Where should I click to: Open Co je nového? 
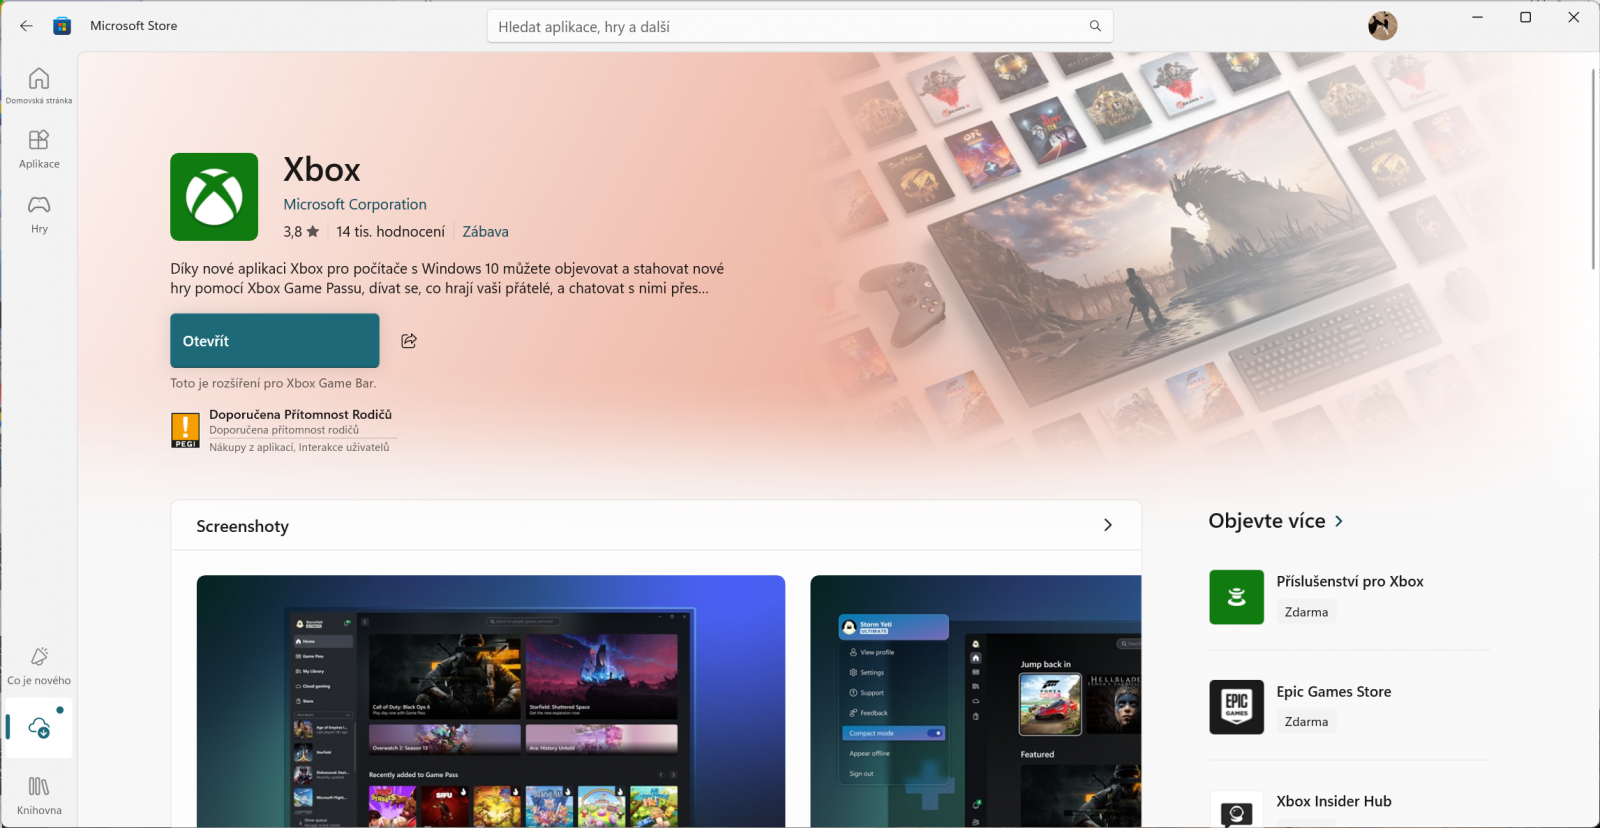click(x=39, y=666)
